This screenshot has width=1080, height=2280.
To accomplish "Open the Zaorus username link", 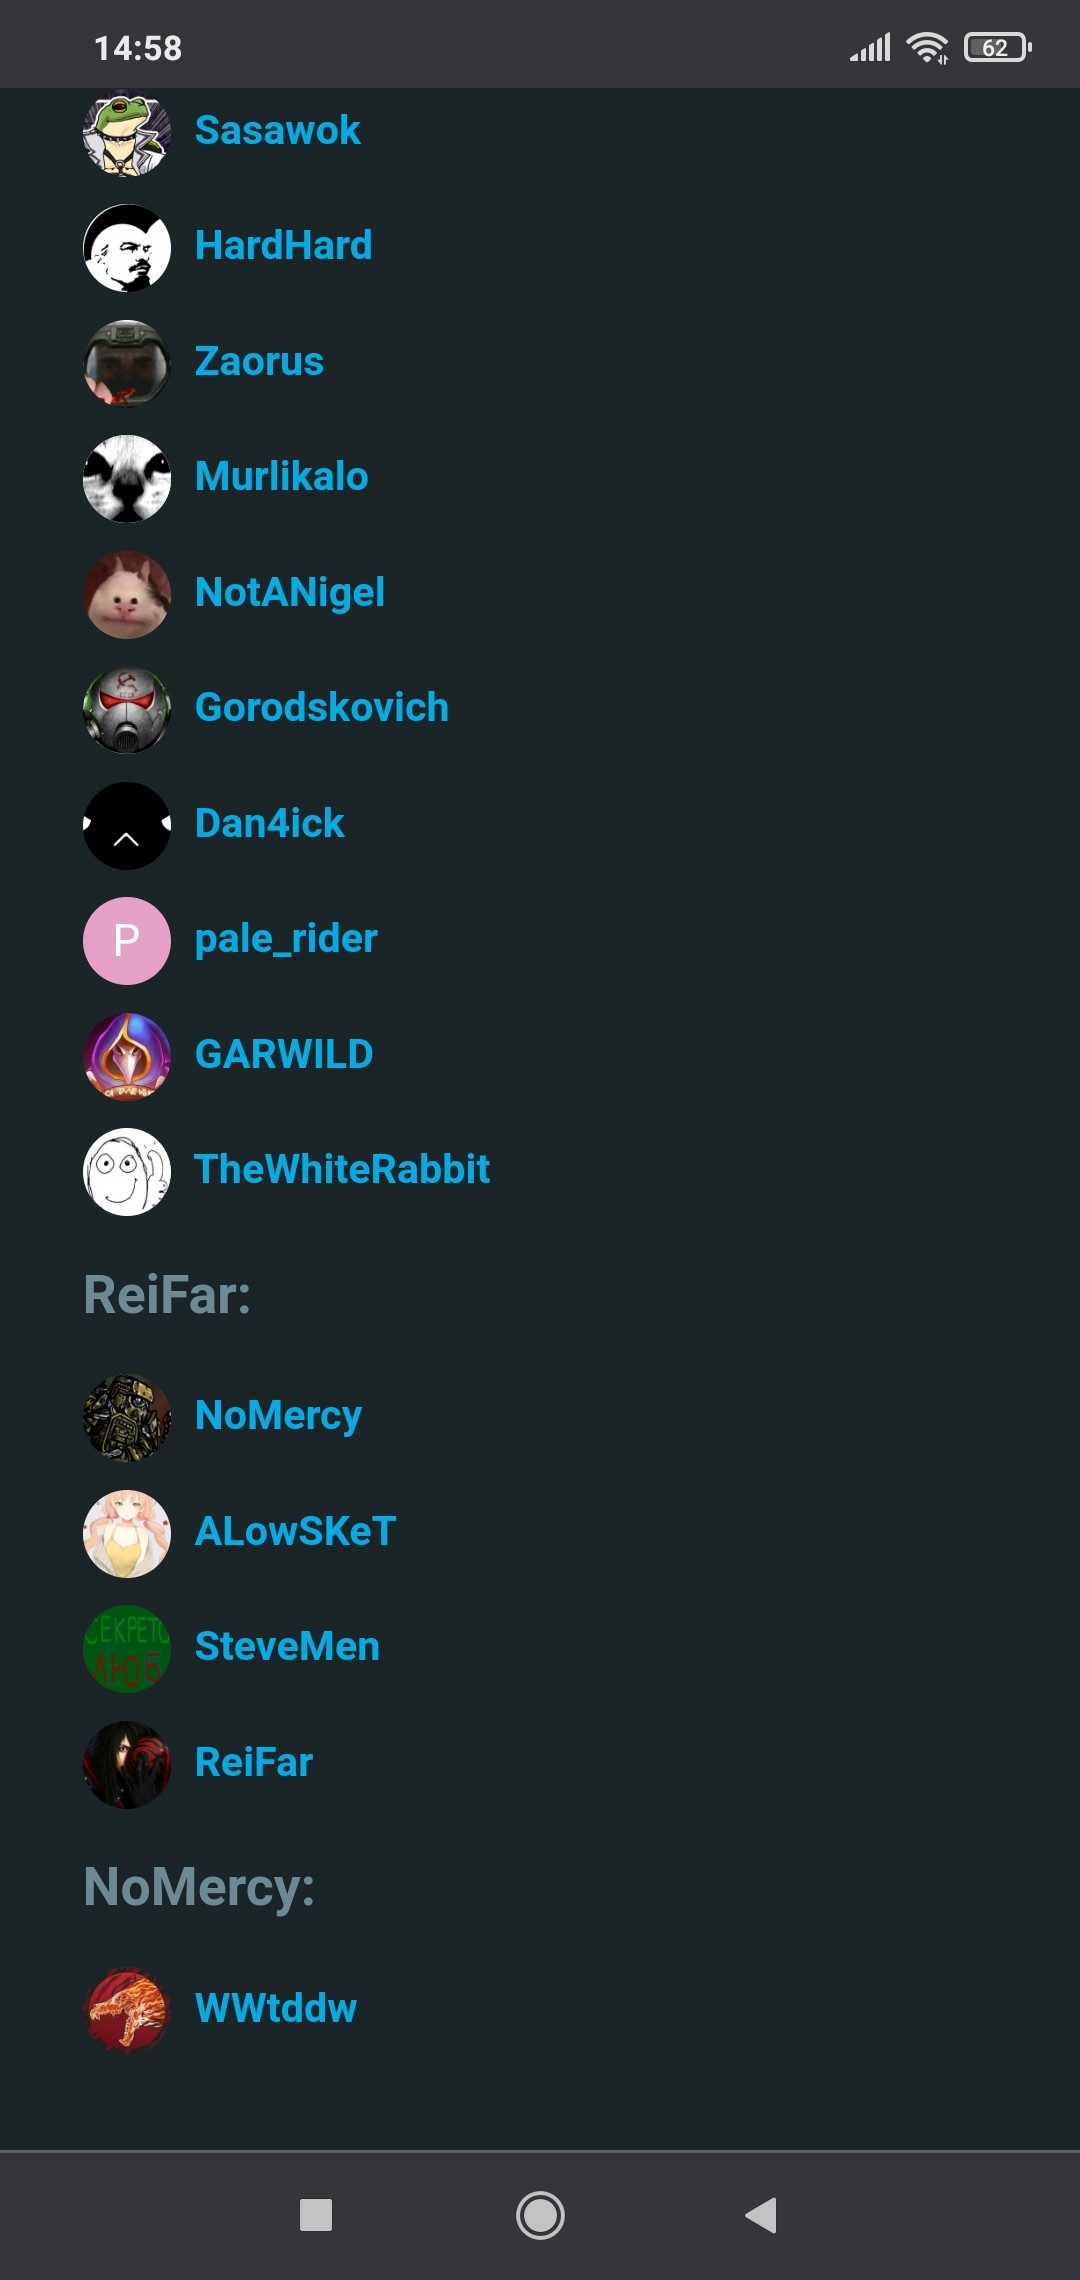I will tap(259, 361).
